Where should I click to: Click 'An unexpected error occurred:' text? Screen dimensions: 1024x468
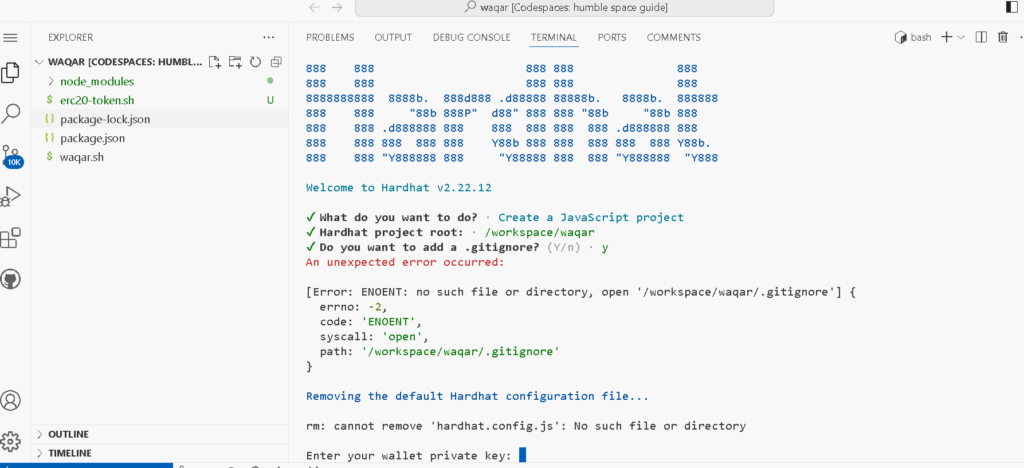[x=406, y=262]
